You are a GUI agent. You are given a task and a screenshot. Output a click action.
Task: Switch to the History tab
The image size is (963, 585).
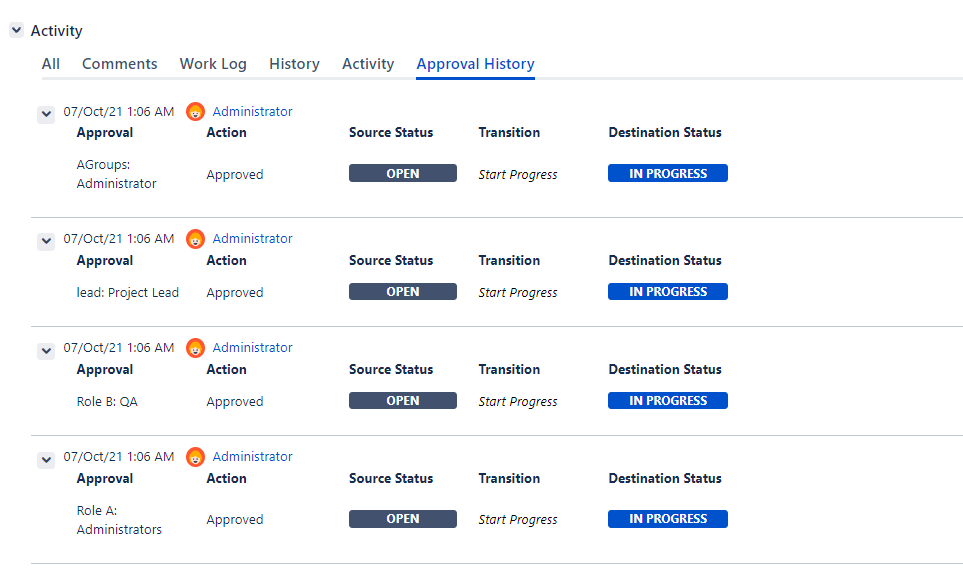click(294, 64)
